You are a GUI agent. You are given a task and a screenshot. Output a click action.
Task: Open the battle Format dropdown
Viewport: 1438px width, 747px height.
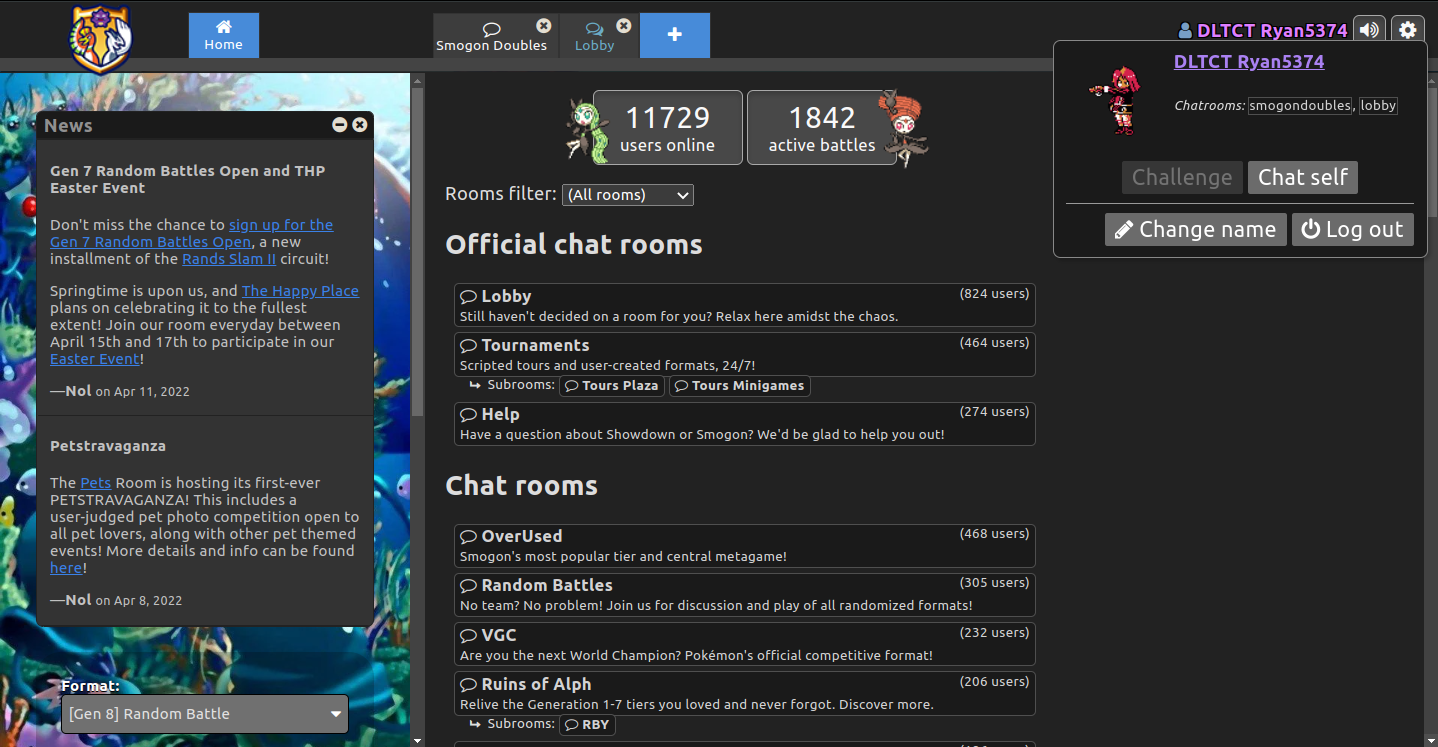pos(205,714)
